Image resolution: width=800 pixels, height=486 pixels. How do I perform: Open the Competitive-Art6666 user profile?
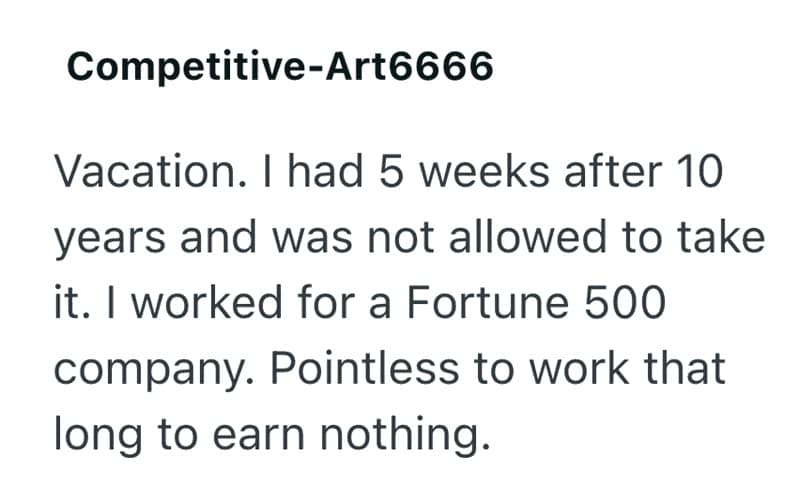tap(280, 67)
